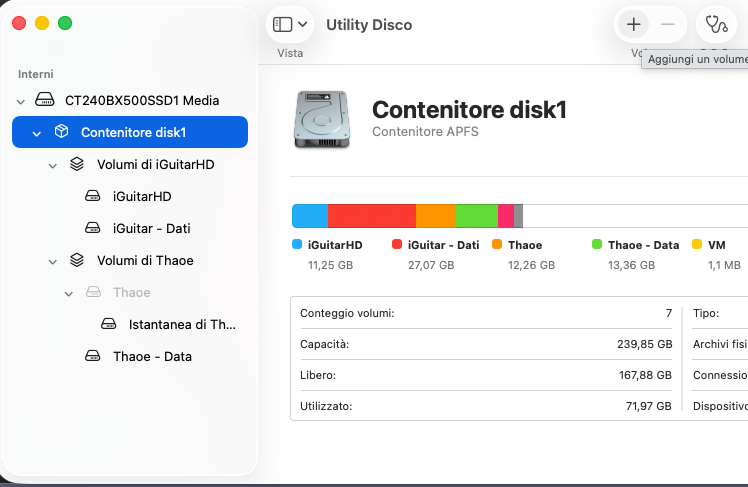This screenshot has width=748, height=487.
Task: Collapse the Volumi di Thaoe group
Action: pos(52,262)
